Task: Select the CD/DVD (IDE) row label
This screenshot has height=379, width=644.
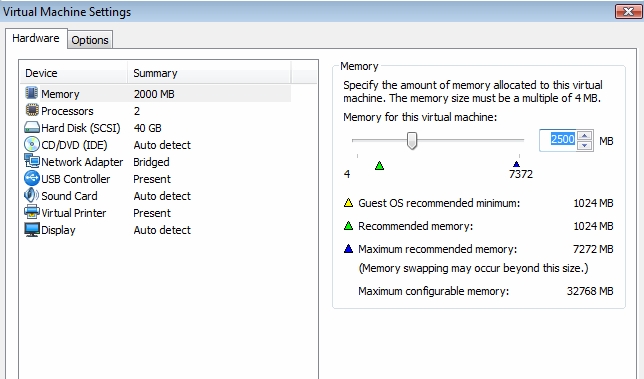Action: pyautogui.click(x=74, y=145)
